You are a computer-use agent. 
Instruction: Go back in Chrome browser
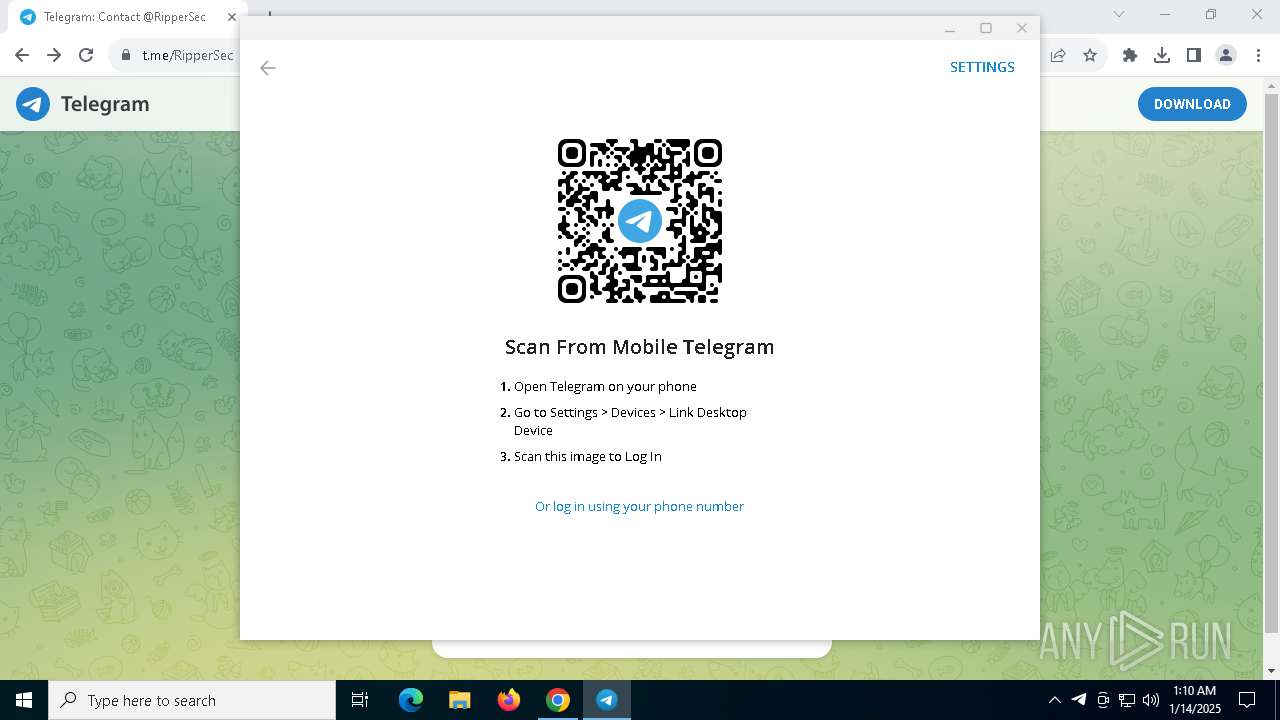[22, 55]
